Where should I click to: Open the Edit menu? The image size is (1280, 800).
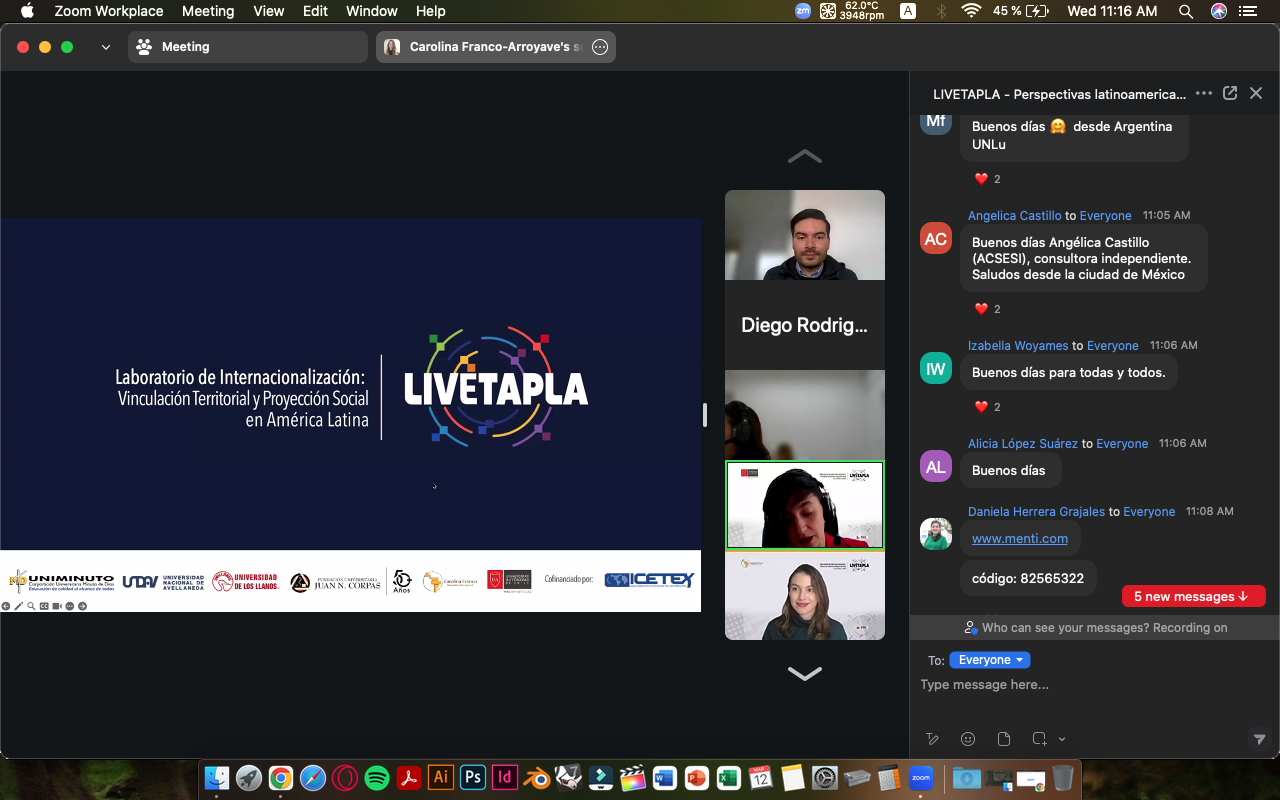point(316,11)
